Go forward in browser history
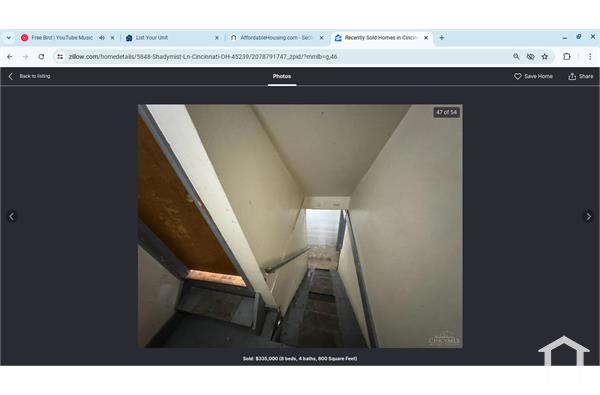This screenshot has height=395, width=600. [x=26, y=57]
